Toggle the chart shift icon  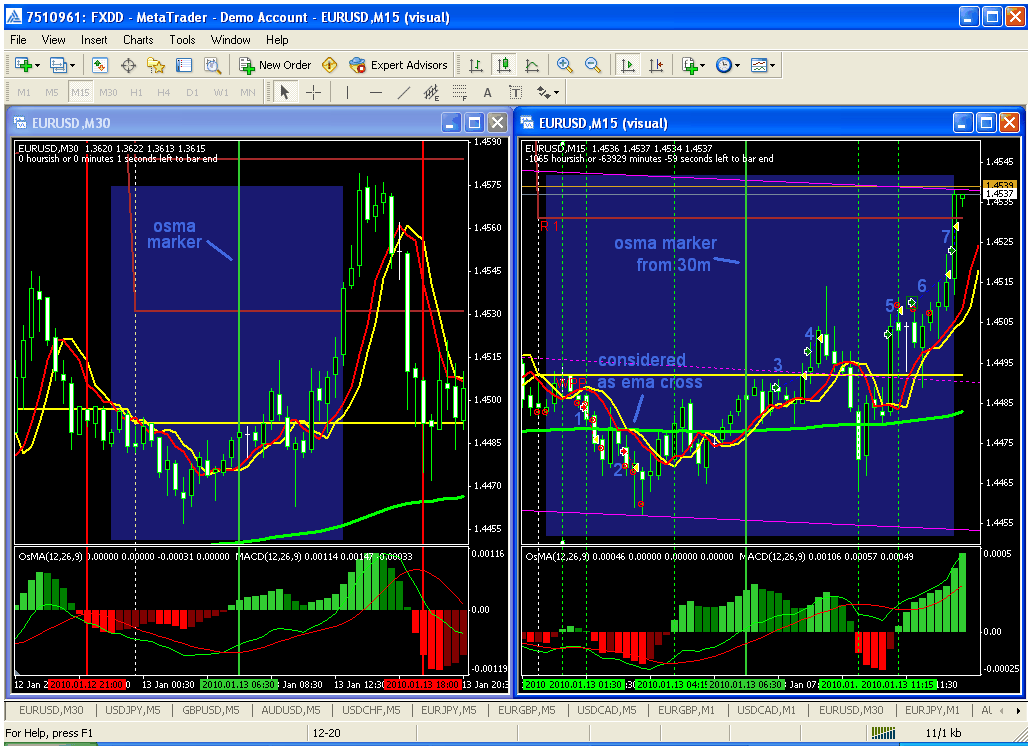[x=656, y=65]
